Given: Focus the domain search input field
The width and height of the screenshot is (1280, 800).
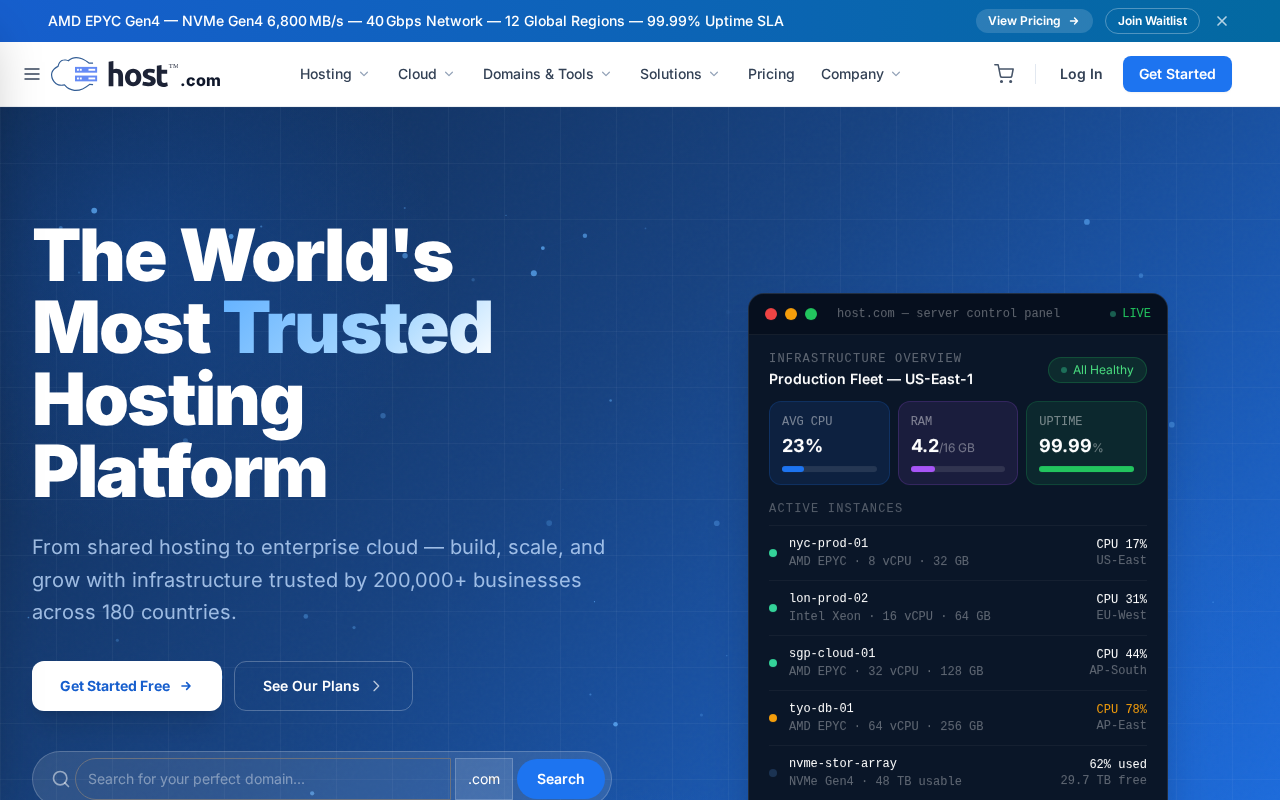Looking at the screenshot, I should [x=263, y=779].
